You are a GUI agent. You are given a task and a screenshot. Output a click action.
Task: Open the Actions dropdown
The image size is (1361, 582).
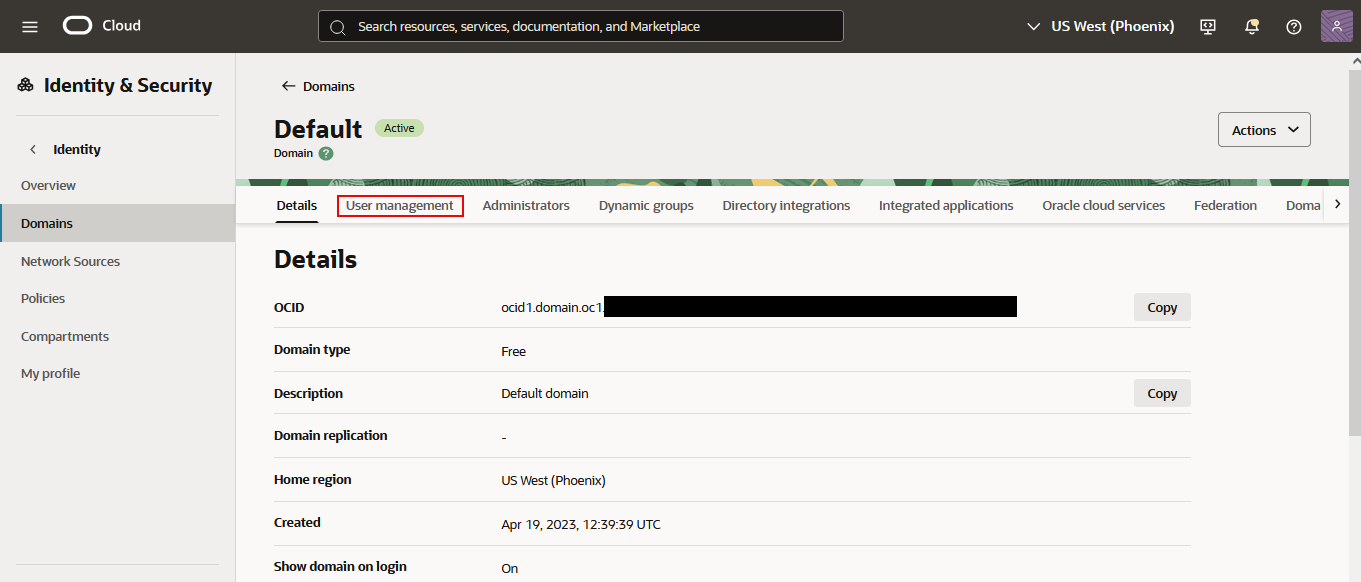click(1264, 130)
